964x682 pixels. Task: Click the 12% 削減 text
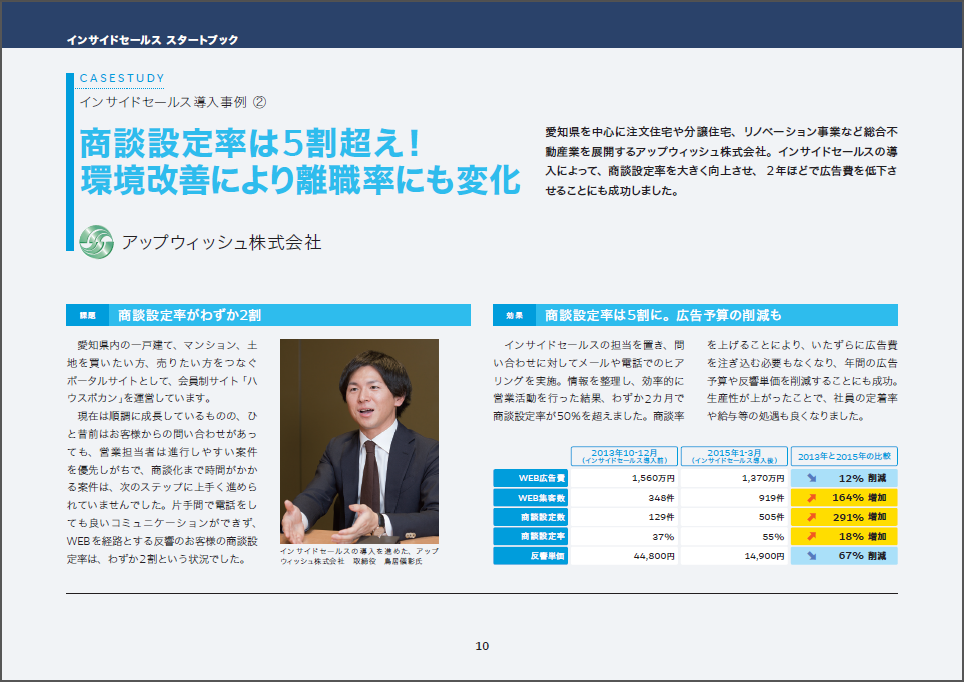tap(863, 478)
